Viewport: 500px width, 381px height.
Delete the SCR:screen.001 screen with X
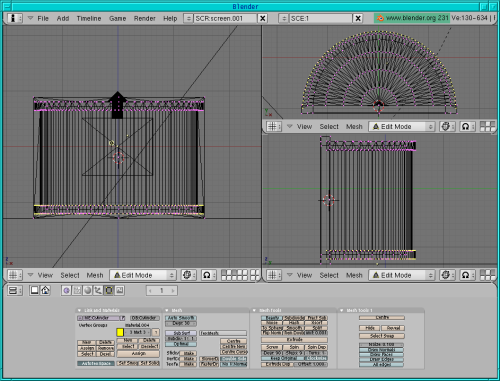(263, 18)
